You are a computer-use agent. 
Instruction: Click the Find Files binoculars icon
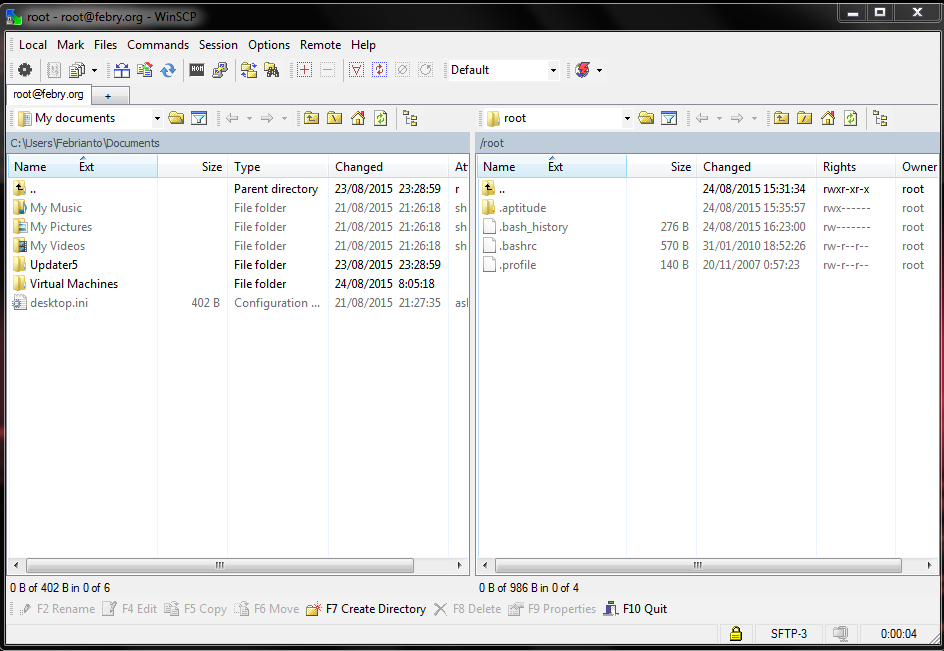[272, 70]
